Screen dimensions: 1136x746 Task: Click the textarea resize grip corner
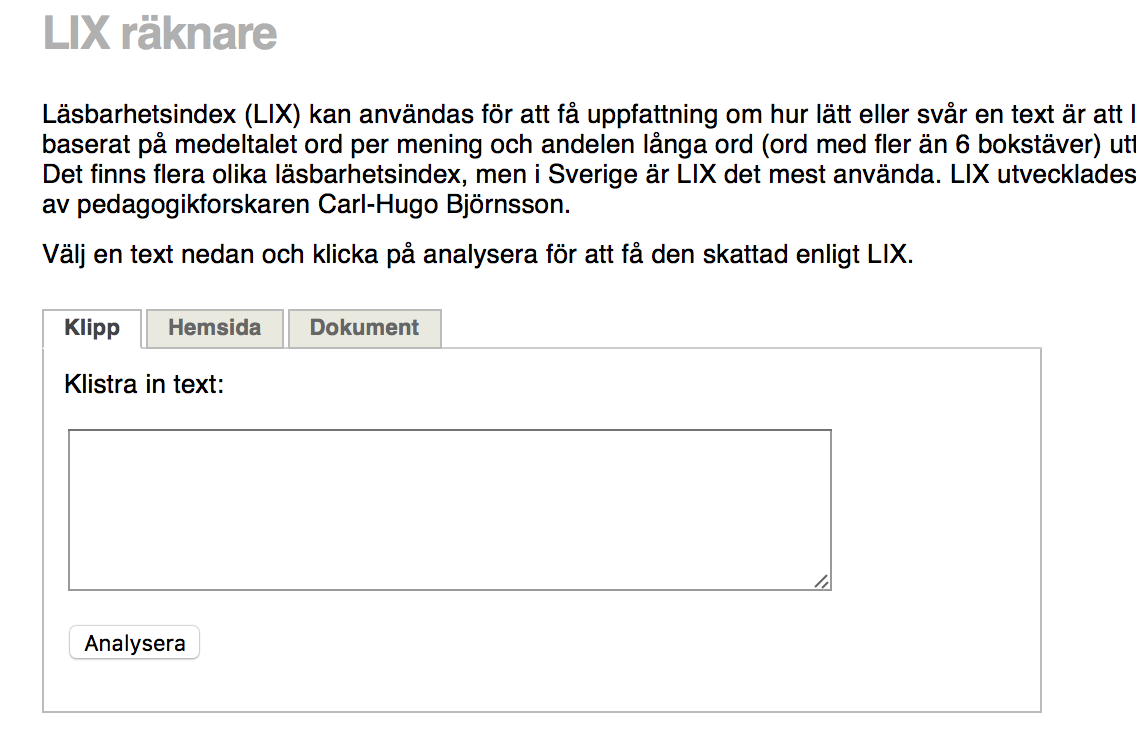821,581
